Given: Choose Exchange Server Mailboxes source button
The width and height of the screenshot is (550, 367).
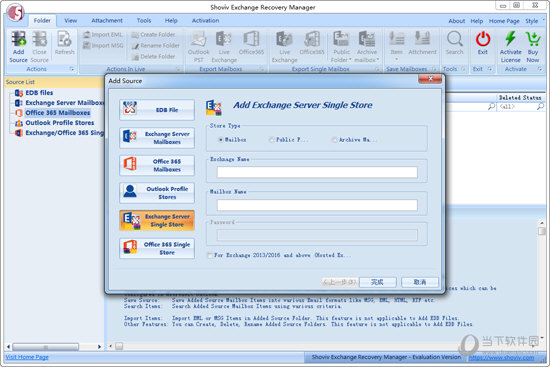Looking at the screenshot, I should click(x=157, y=138).
